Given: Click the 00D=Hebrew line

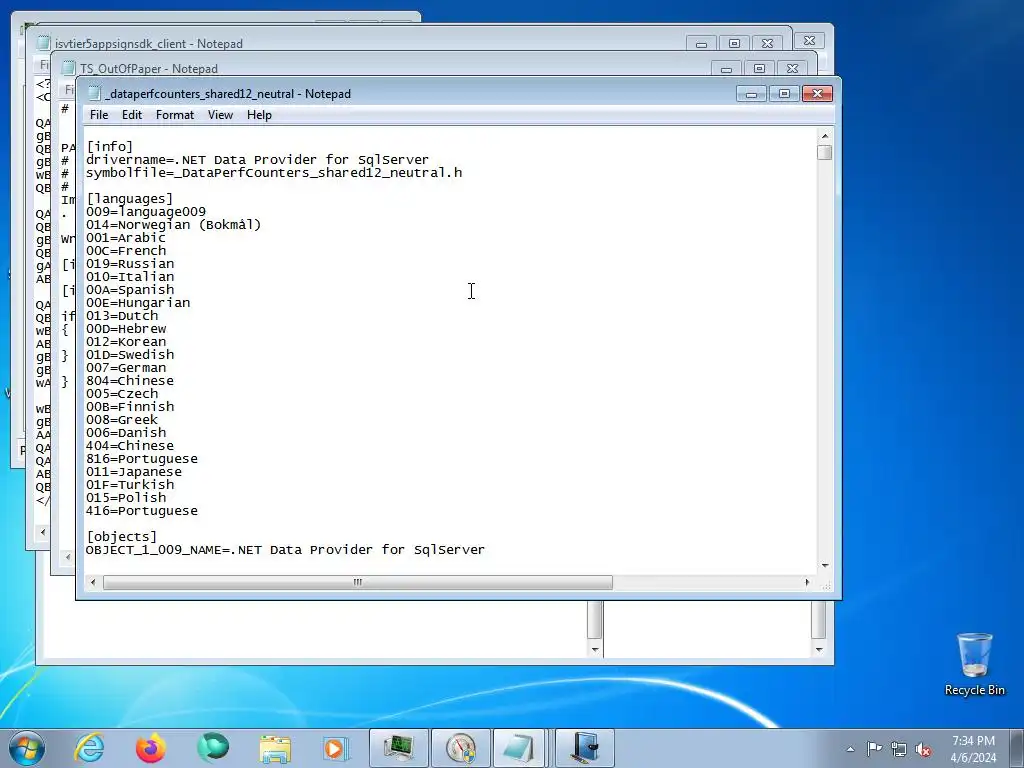Looking at the screenshot, I should point(126,328).
